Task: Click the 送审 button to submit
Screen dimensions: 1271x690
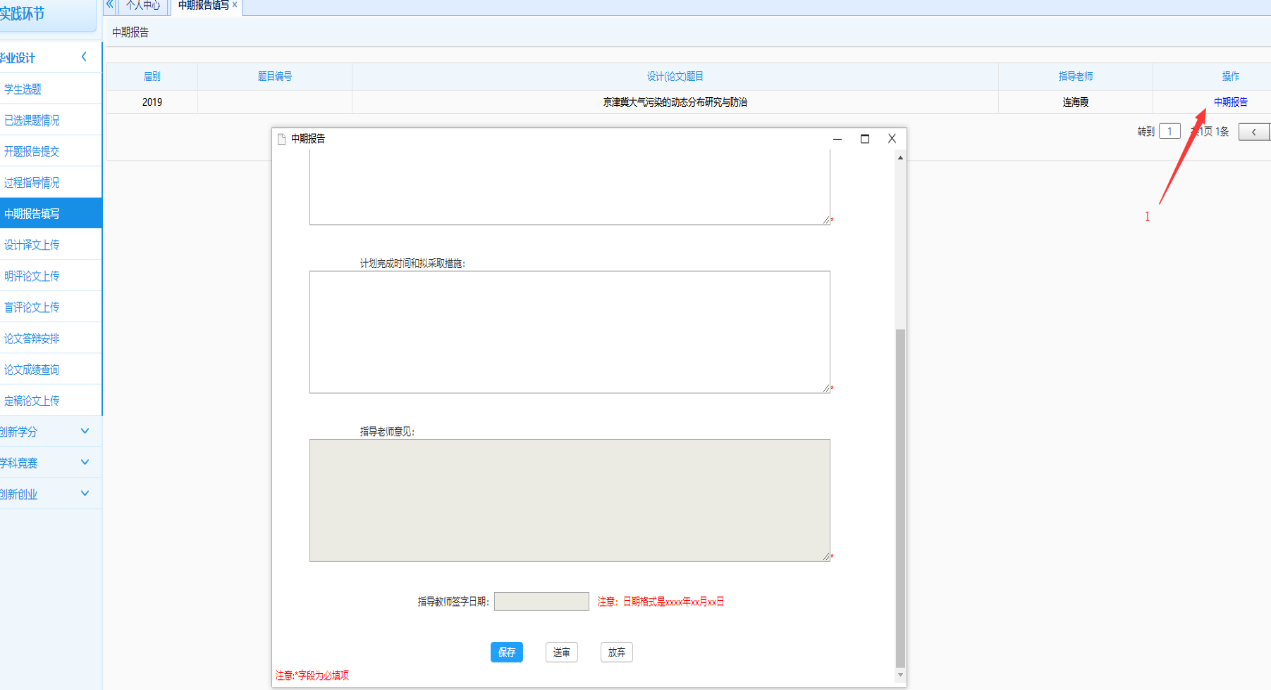Action: point(562,652)
